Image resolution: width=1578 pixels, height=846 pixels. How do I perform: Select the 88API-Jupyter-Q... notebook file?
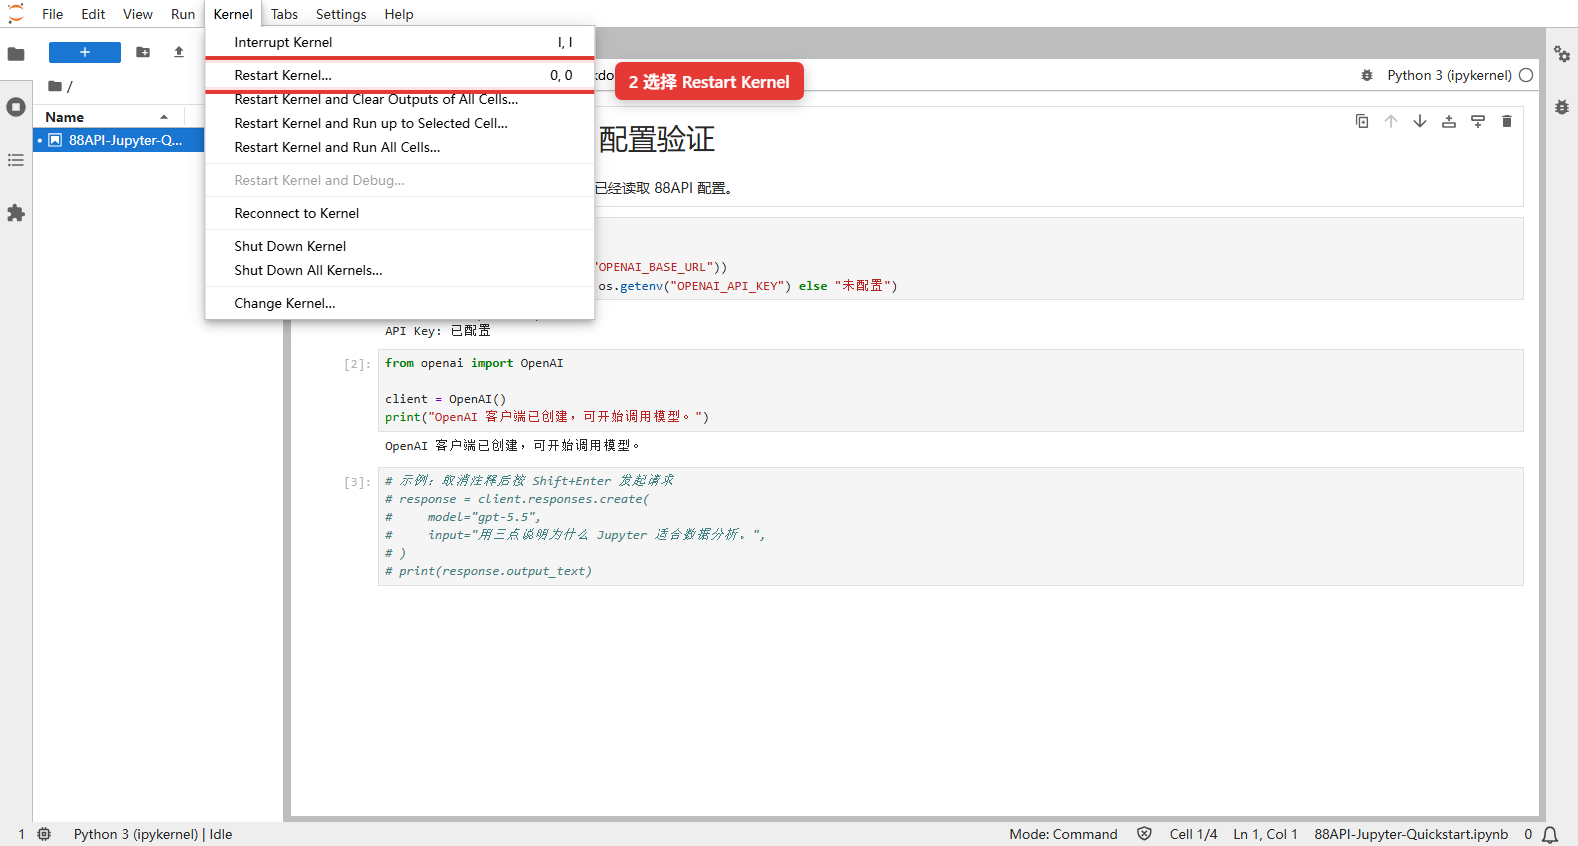point(119,140)
